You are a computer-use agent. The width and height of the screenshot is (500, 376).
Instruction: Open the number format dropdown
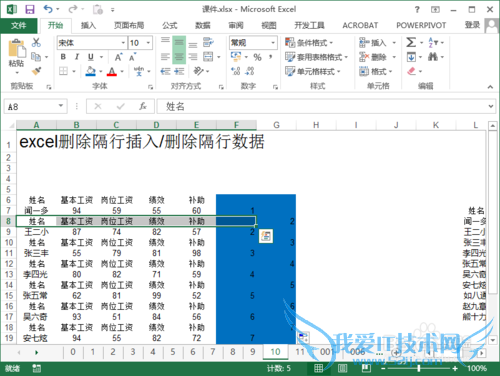273,43
